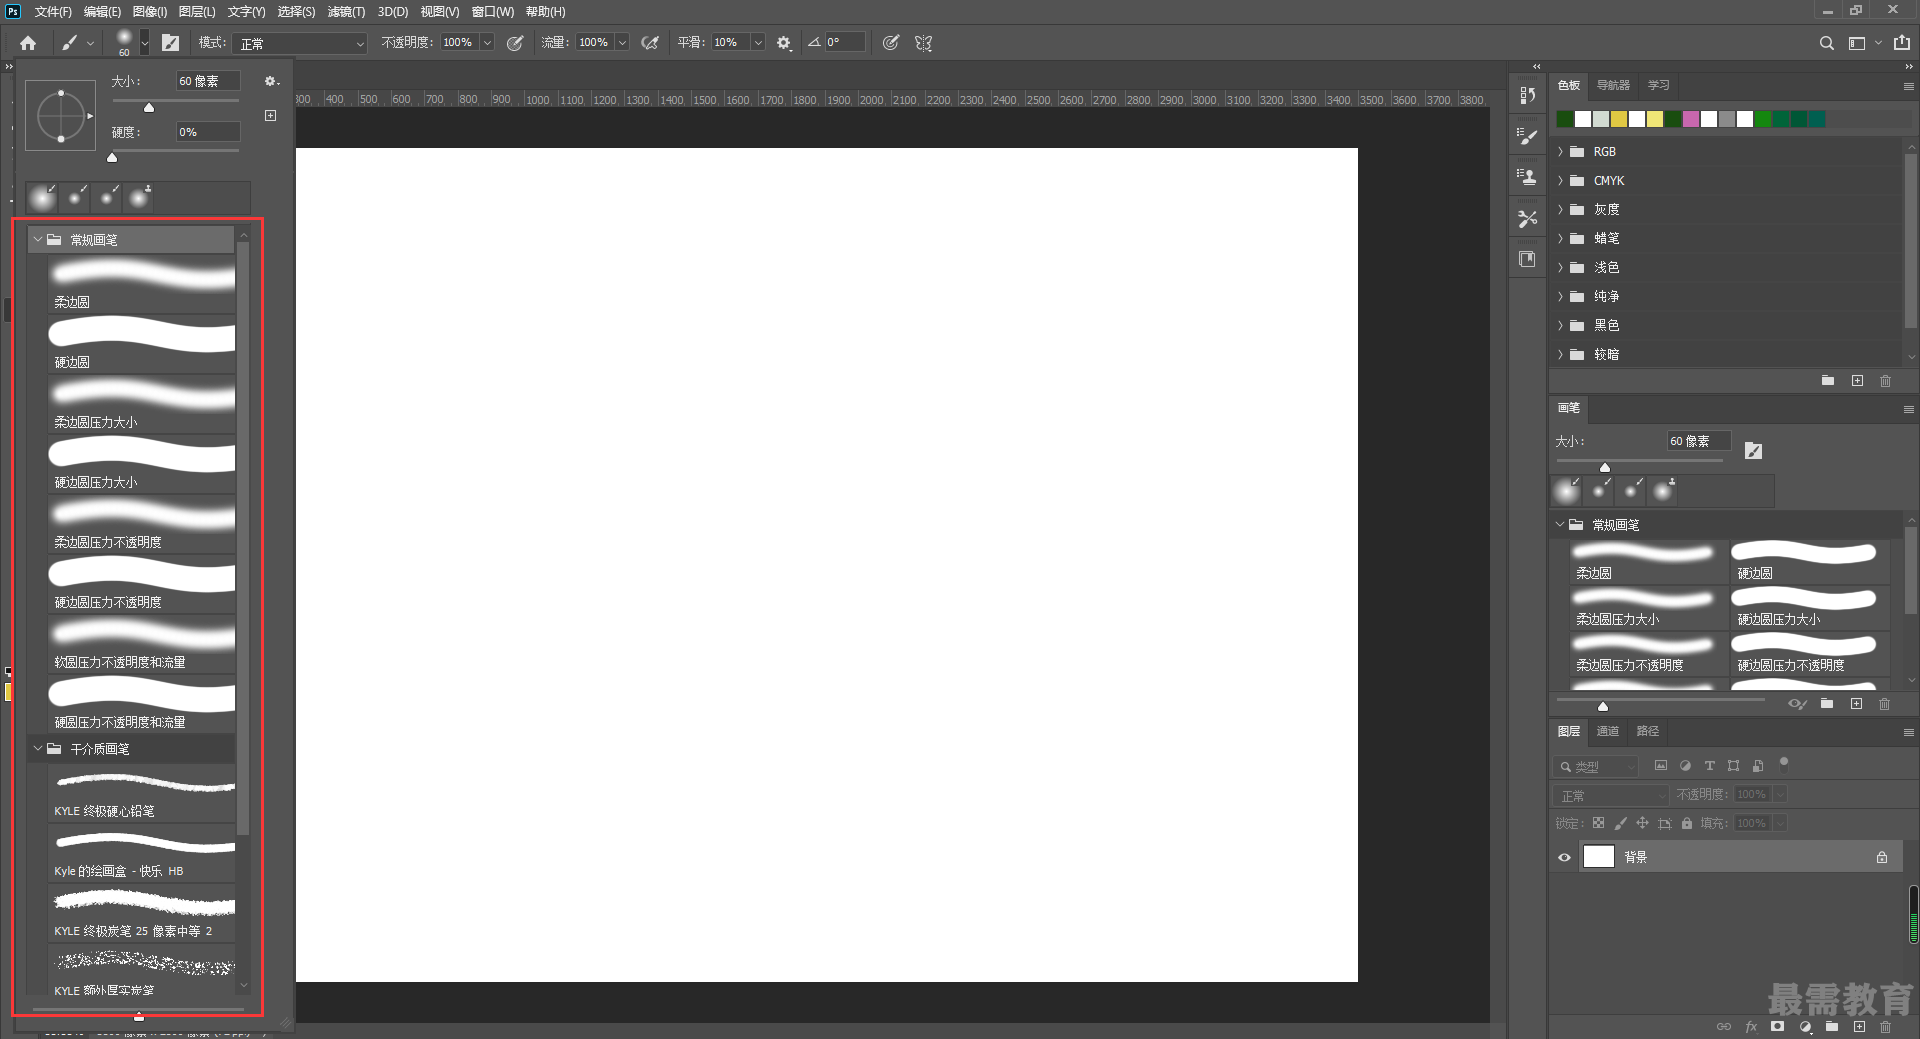The image size is (1920, 1039).
Task: Enable pressure for opacity icon
Action: 515,43
